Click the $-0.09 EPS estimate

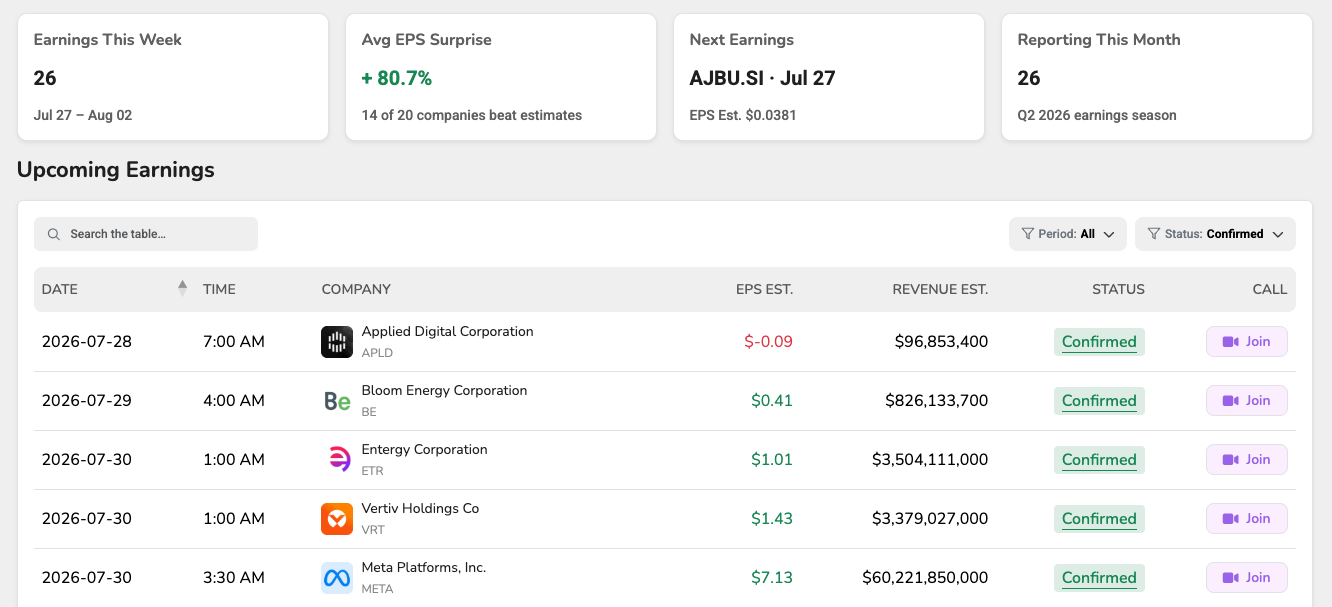(x=768, y=342)
